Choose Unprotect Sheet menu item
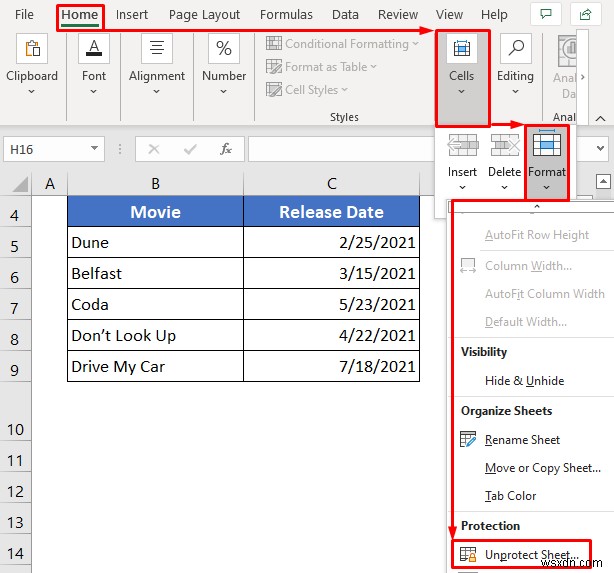 (522, 555)
